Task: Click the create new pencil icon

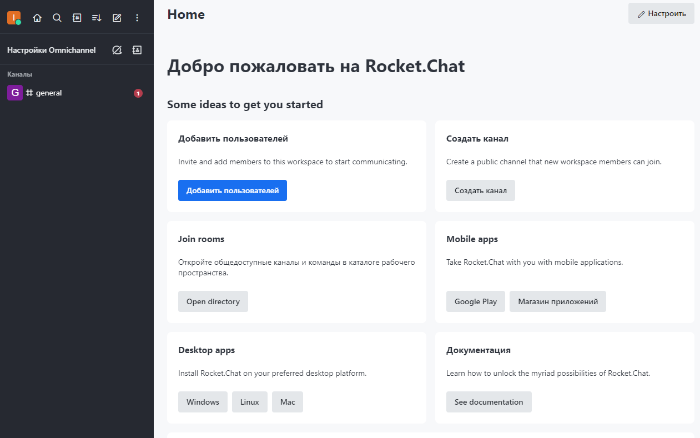Action: point(117,18)
